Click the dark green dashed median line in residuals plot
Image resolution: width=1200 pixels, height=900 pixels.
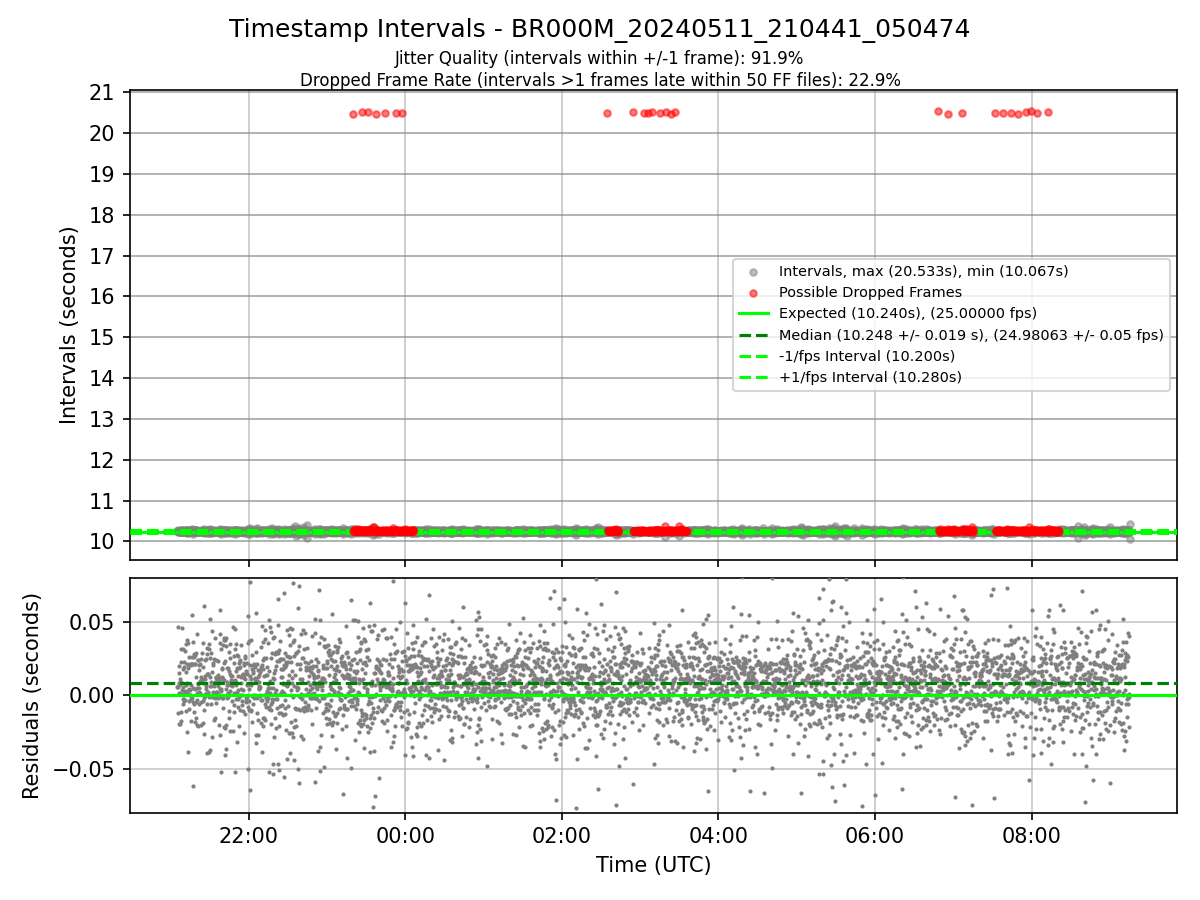pyautogui.click(x=653, y=683)
